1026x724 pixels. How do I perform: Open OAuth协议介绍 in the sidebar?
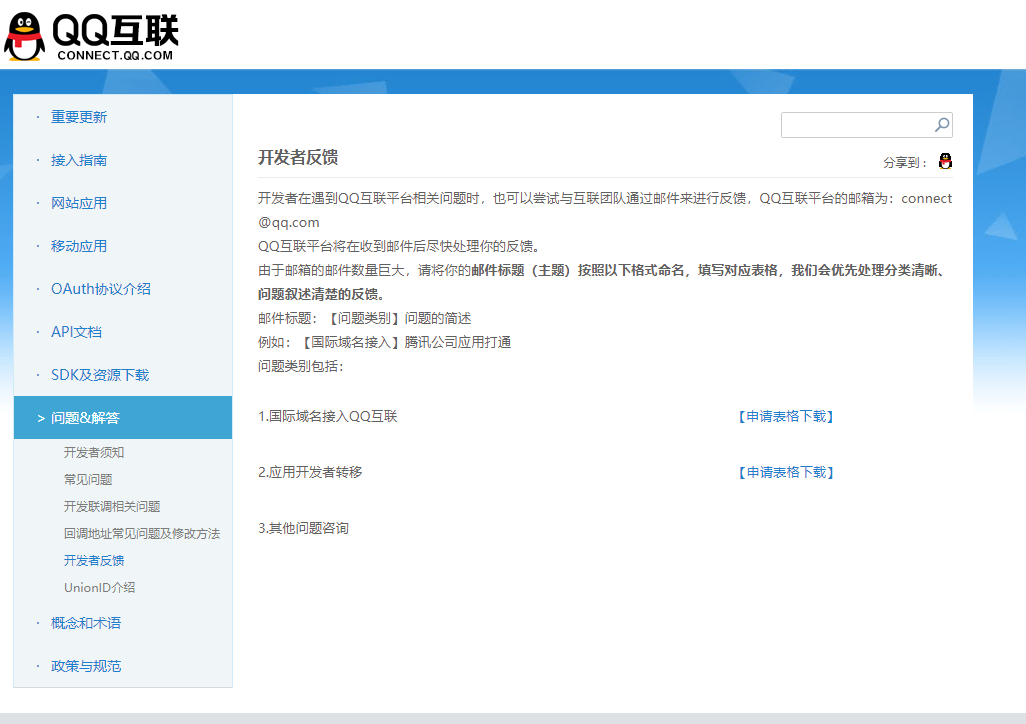101,289
